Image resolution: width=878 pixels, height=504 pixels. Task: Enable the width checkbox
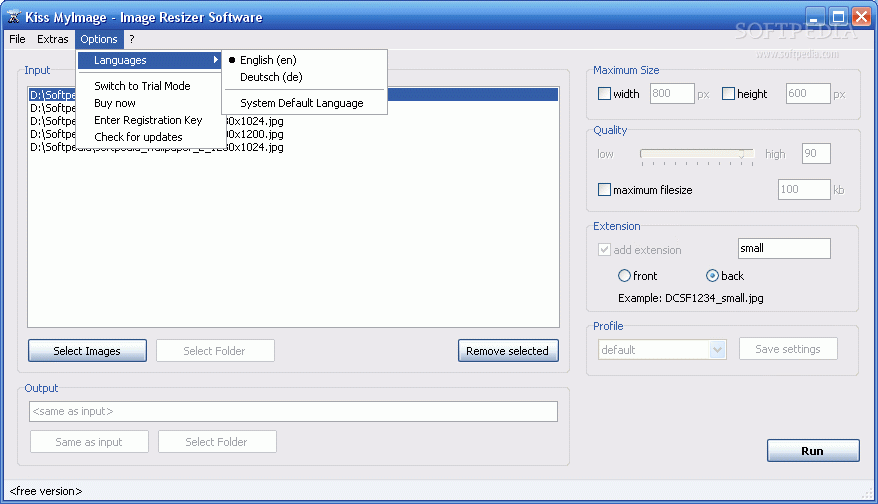coord(604,94)
